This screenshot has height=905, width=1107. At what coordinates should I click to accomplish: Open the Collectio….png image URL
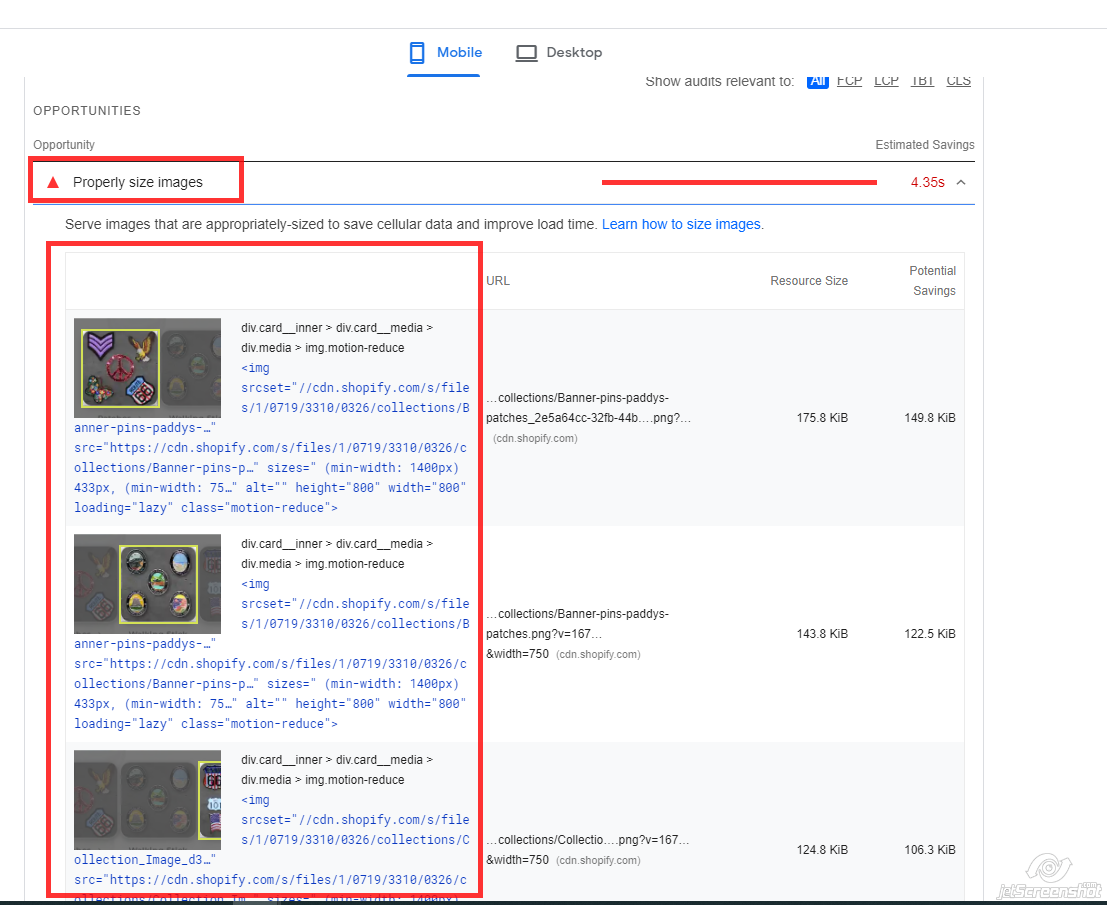pyautogui.click(x=587, y=840)
